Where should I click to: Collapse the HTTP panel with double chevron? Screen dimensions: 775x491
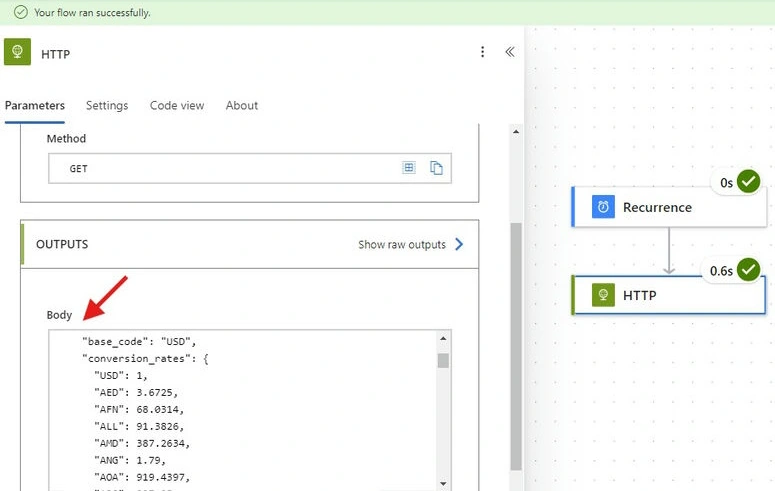coord(510,52)
